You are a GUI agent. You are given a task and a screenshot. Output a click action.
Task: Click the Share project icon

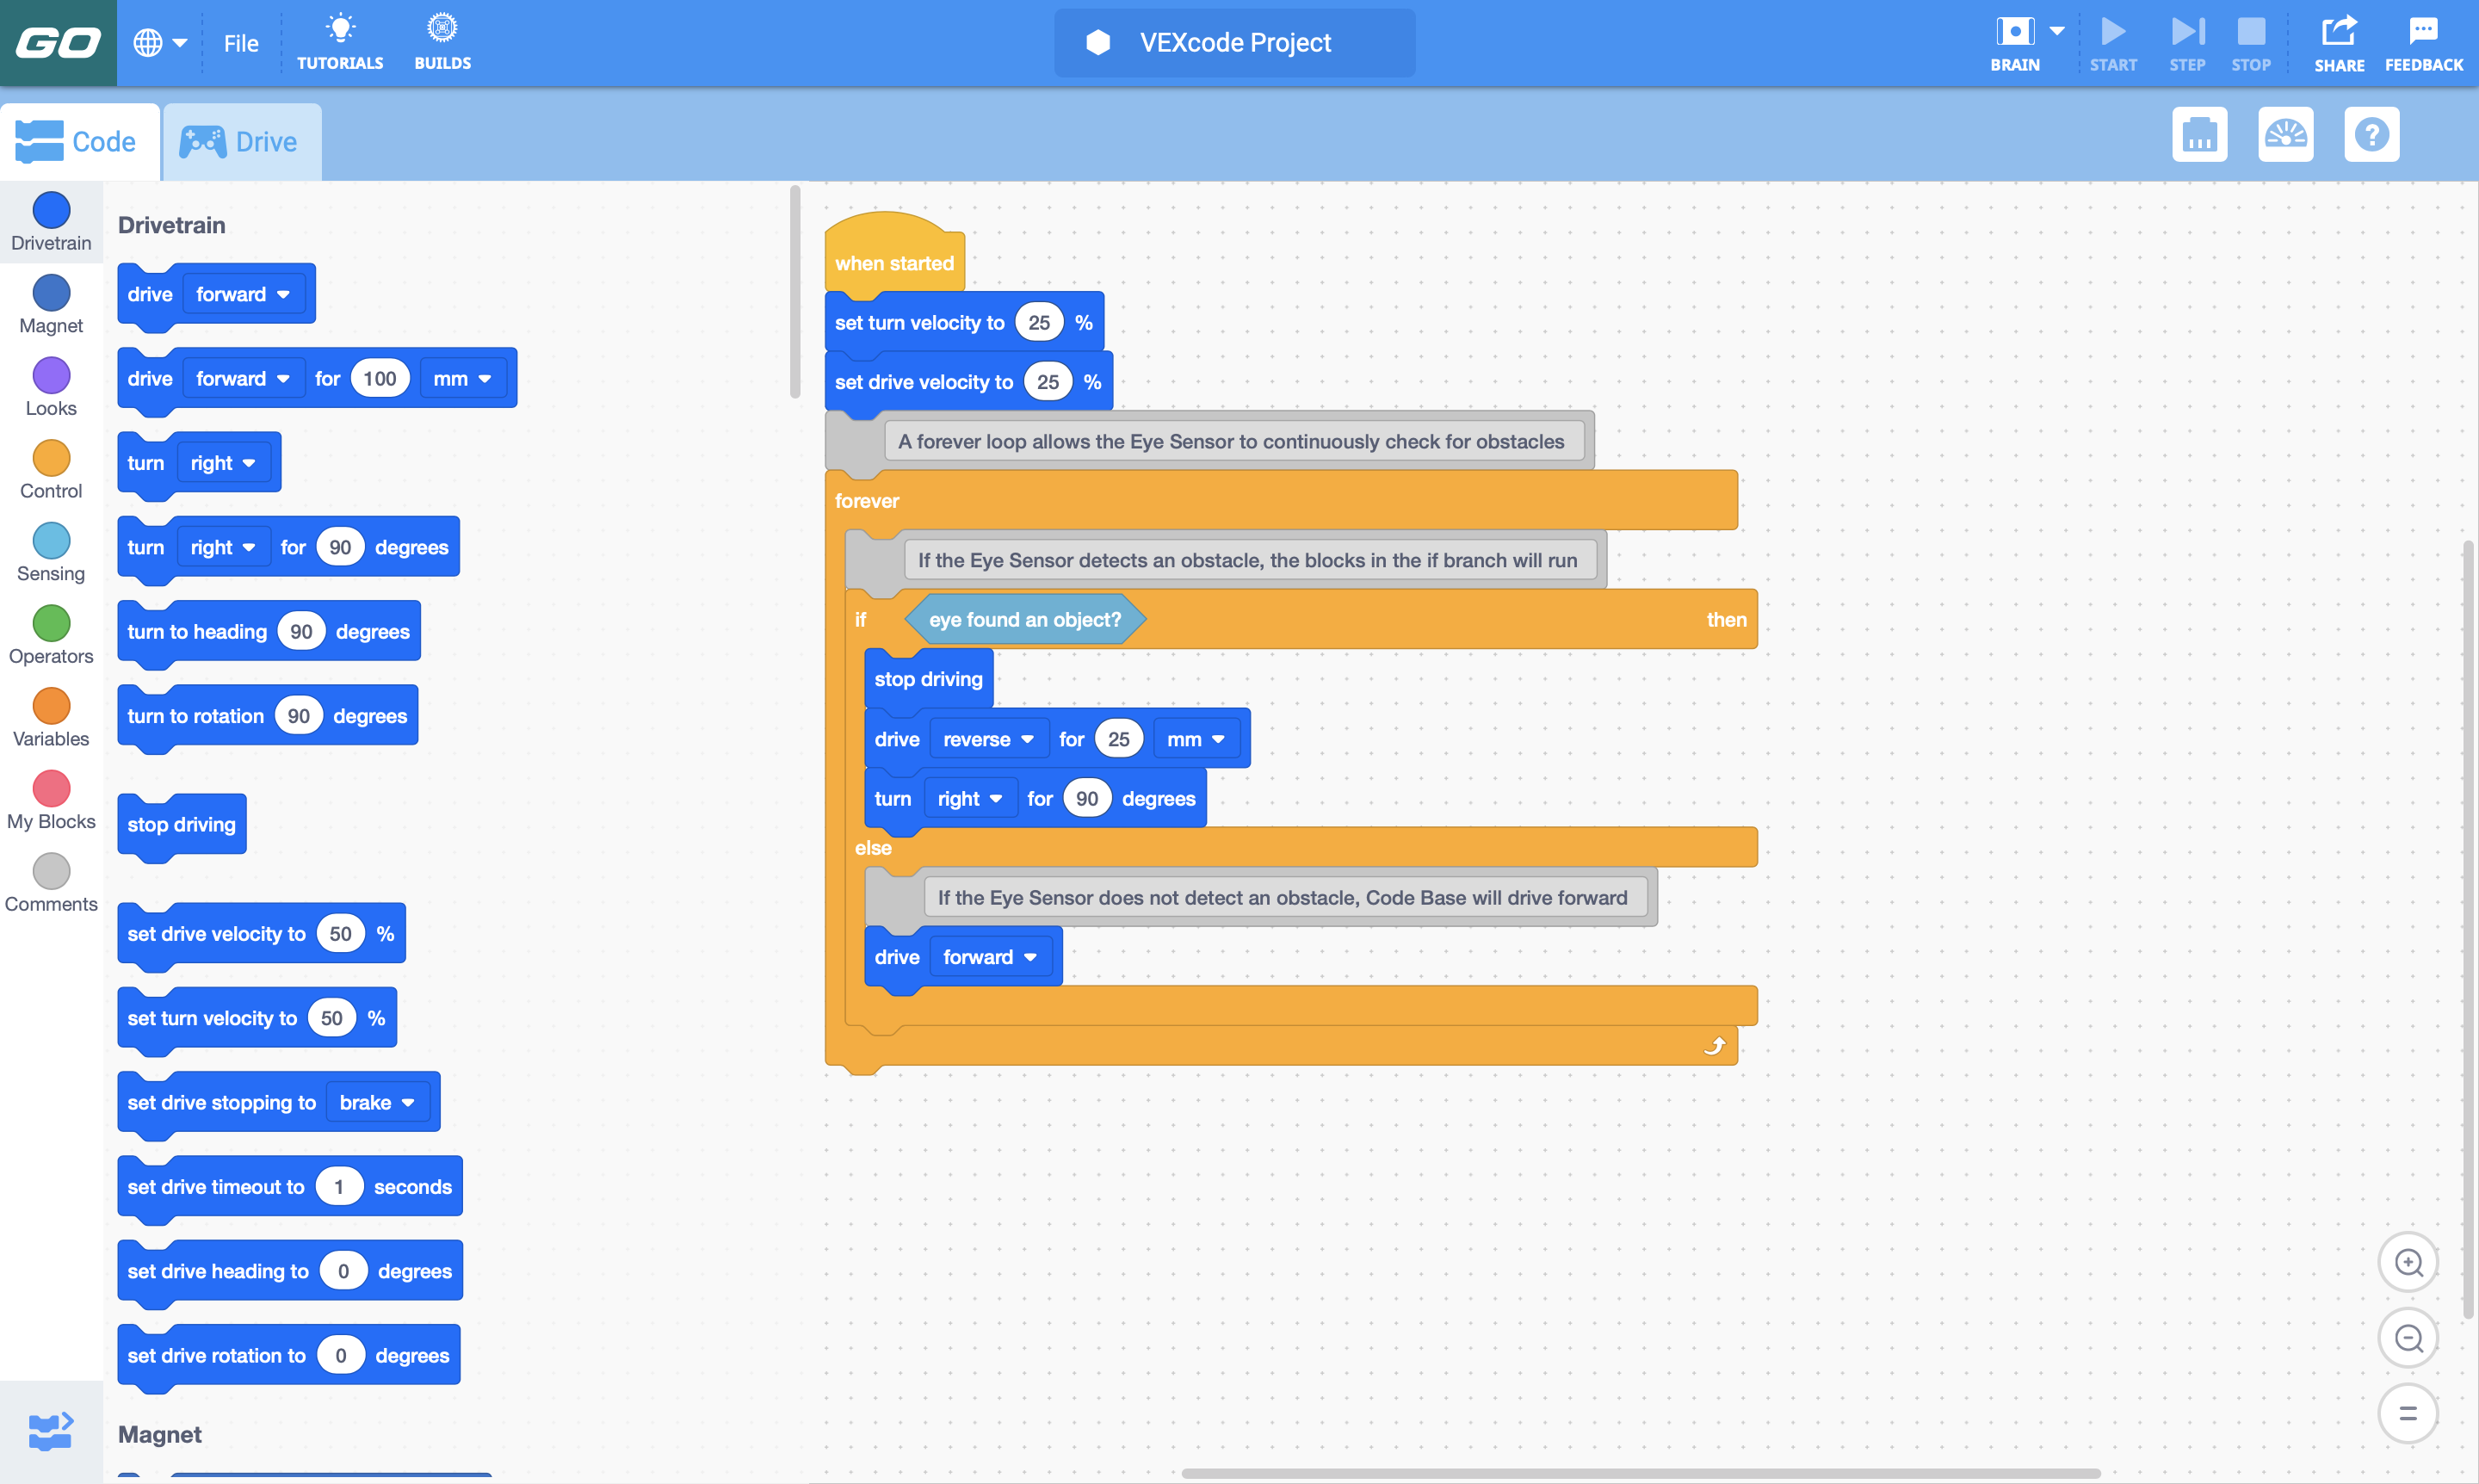click(x=2338, y=32)
